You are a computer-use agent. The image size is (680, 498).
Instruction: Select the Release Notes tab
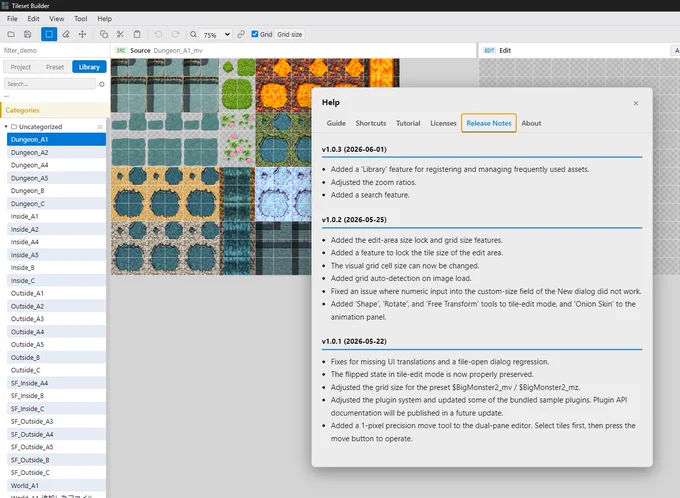(489, 123)
